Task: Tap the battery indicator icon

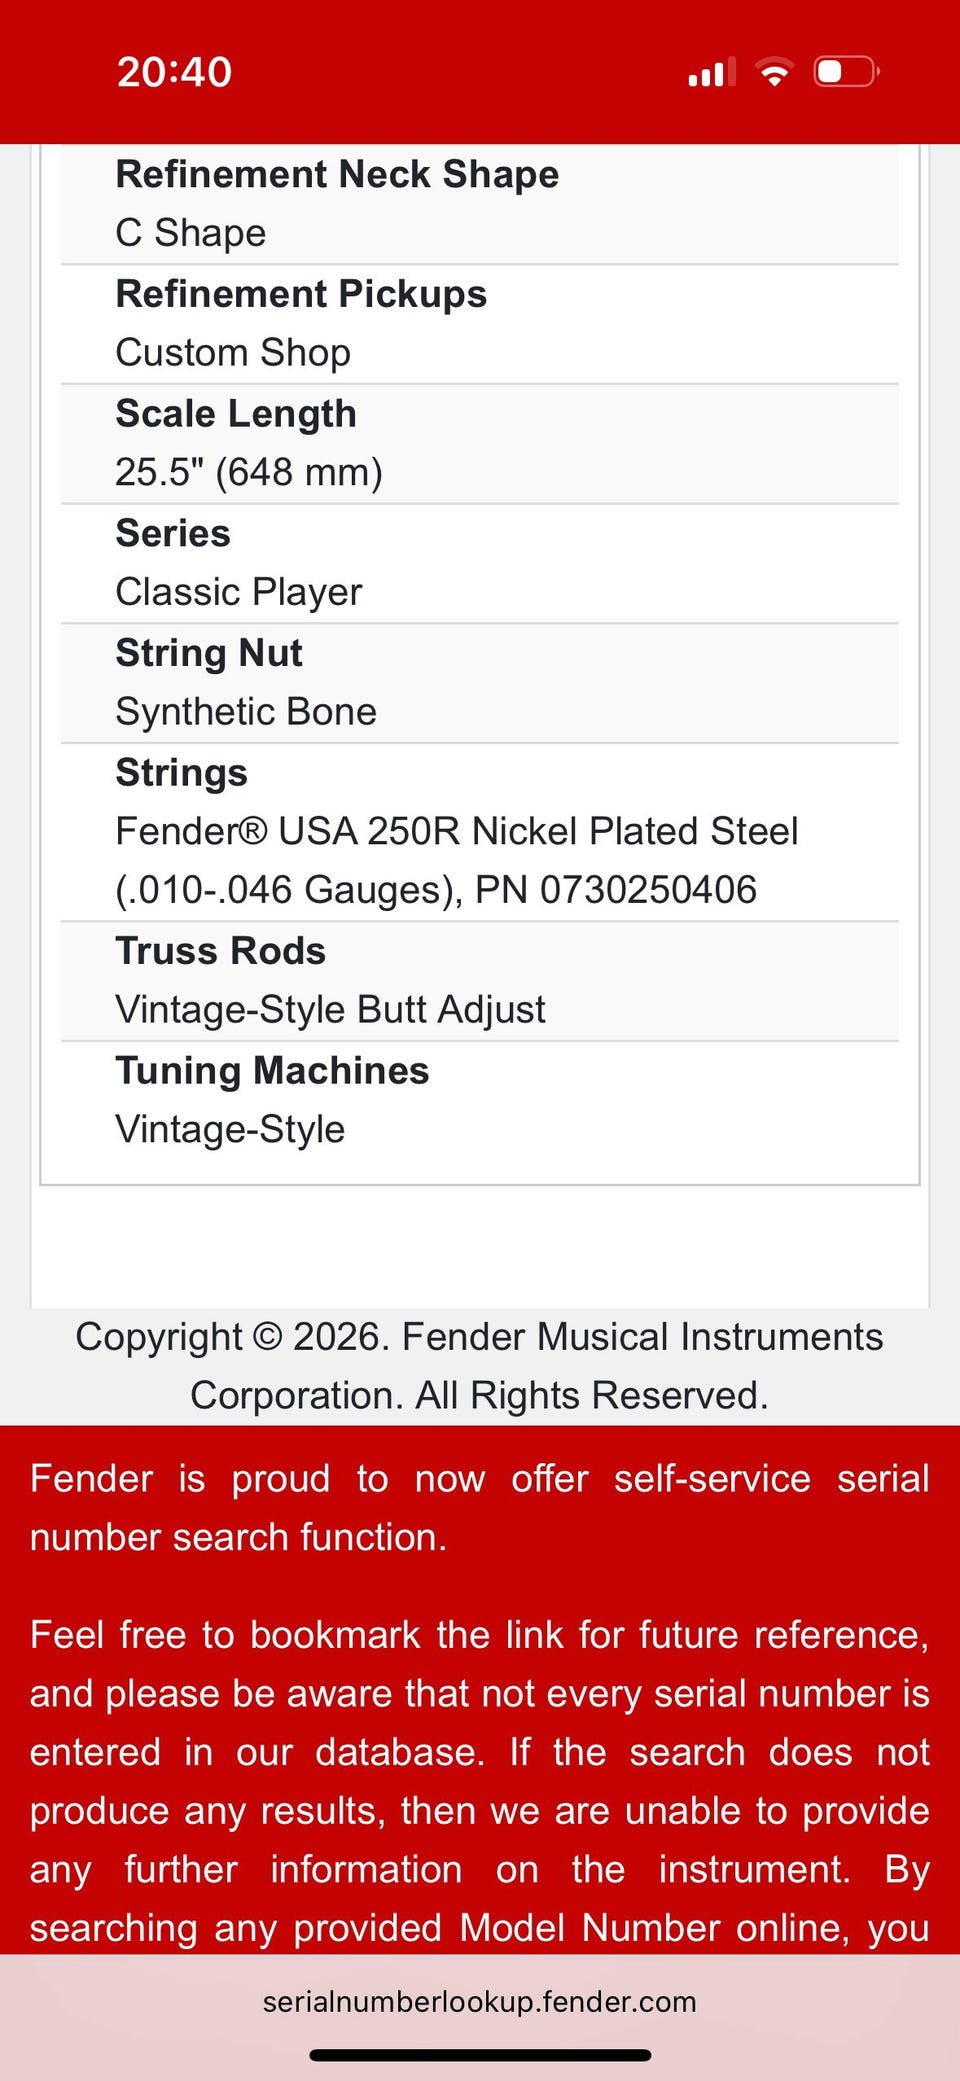Action: click(x=847, y=72)
